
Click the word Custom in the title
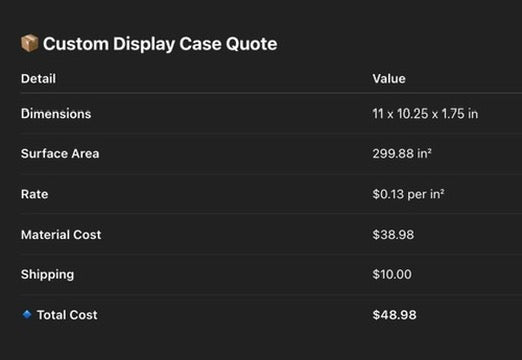tap(76, 44)
